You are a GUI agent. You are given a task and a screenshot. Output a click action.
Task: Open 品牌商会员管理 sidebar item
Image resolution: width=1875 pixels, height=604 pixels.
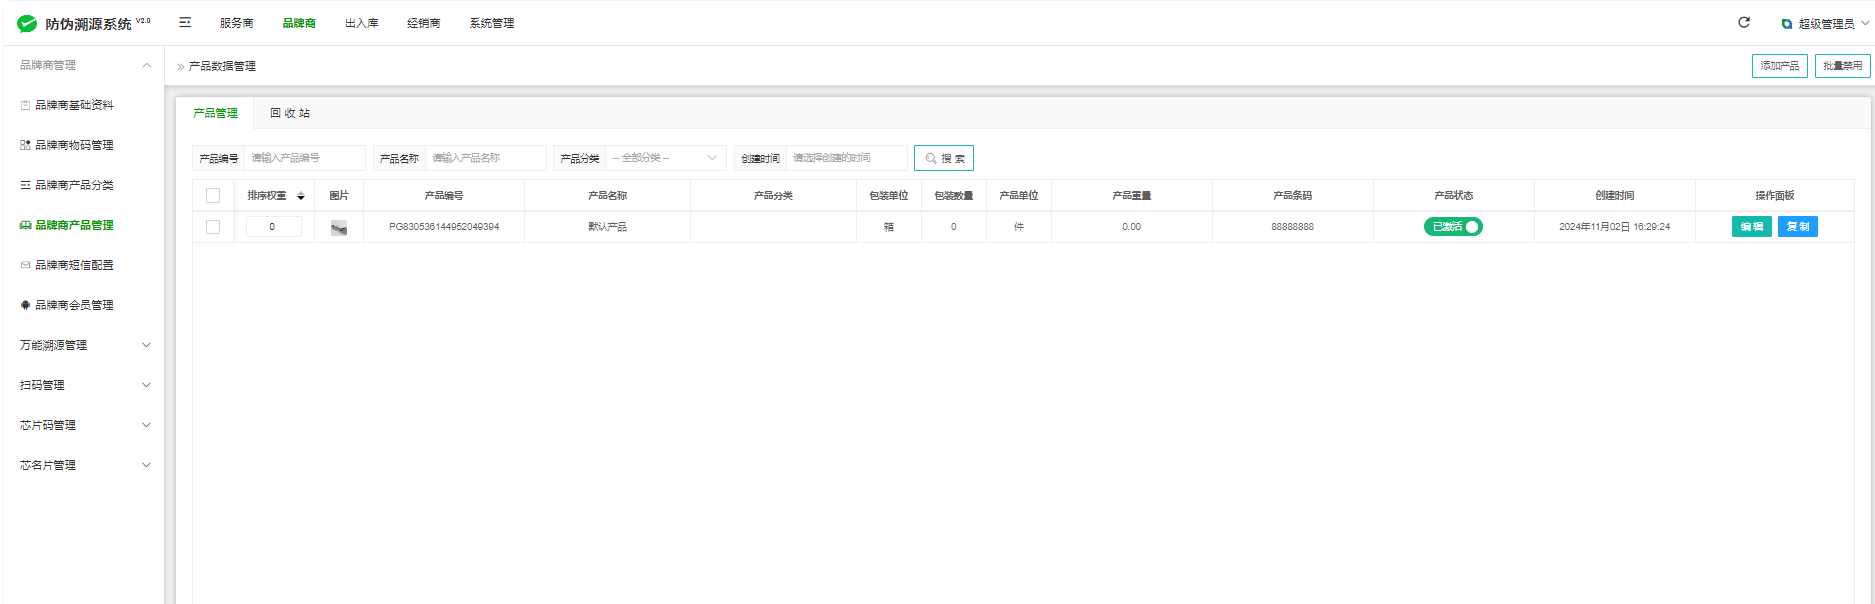tap(74, 305)
